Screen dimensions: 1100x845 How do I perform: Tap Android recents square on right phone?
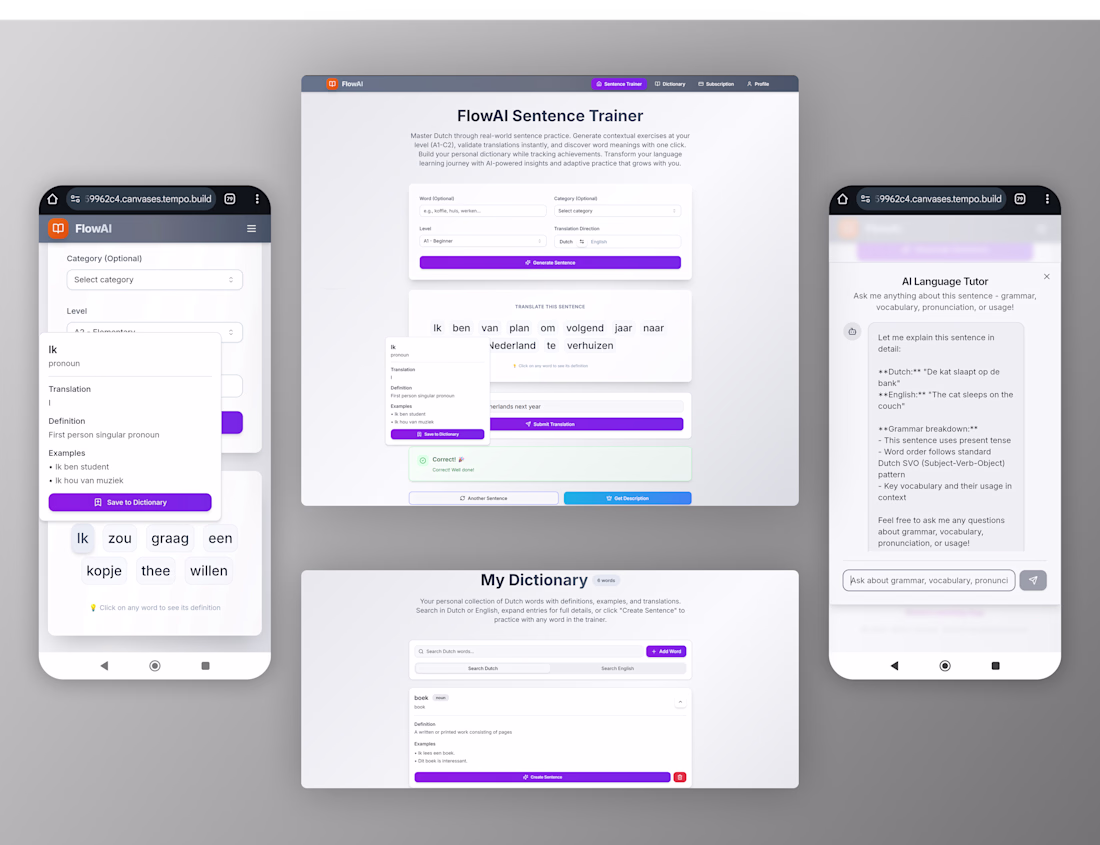(995, 665)
